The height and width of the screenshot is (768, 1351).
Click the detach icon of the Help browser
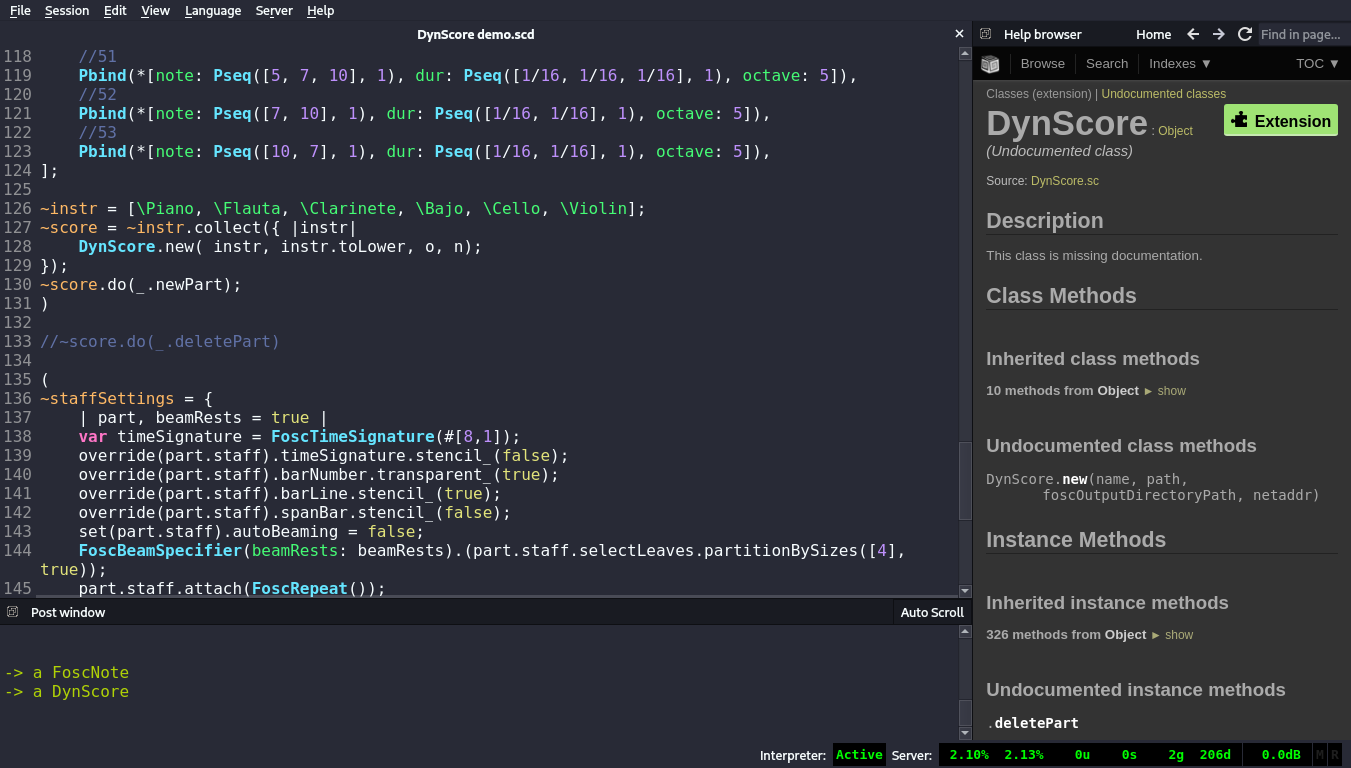tap(985, 33)
